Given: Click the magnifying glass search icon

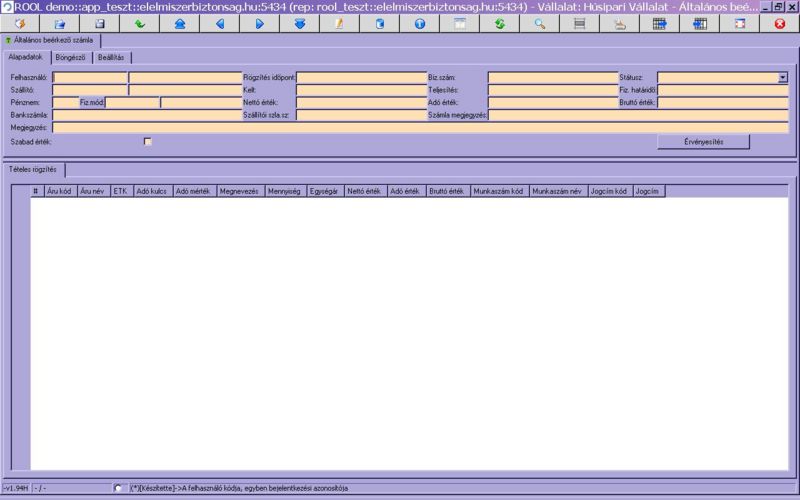Looking at the screenshot, I should click(539, 23).
